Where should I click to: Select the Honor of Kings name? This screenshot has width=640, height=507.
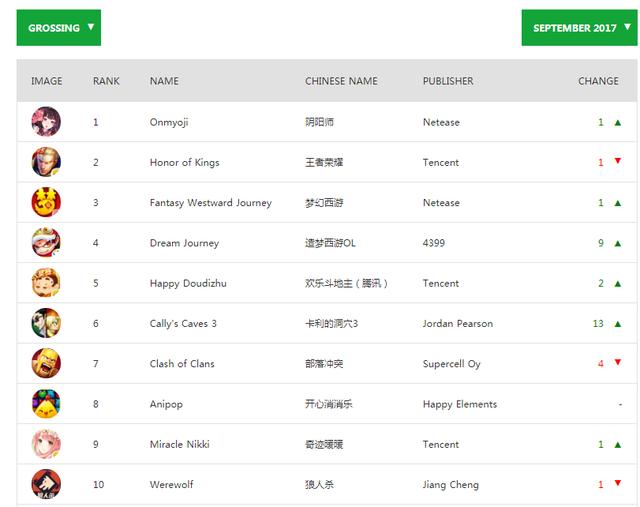click(x=184, y=162)
